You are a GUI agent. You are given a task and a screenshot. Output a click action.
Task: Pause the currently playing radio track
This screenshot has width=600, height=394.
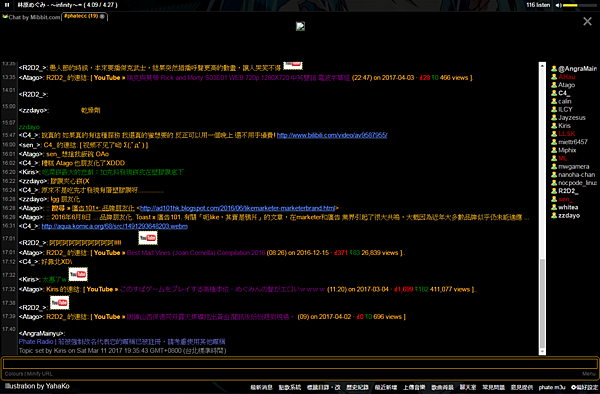tap(7, 5)
